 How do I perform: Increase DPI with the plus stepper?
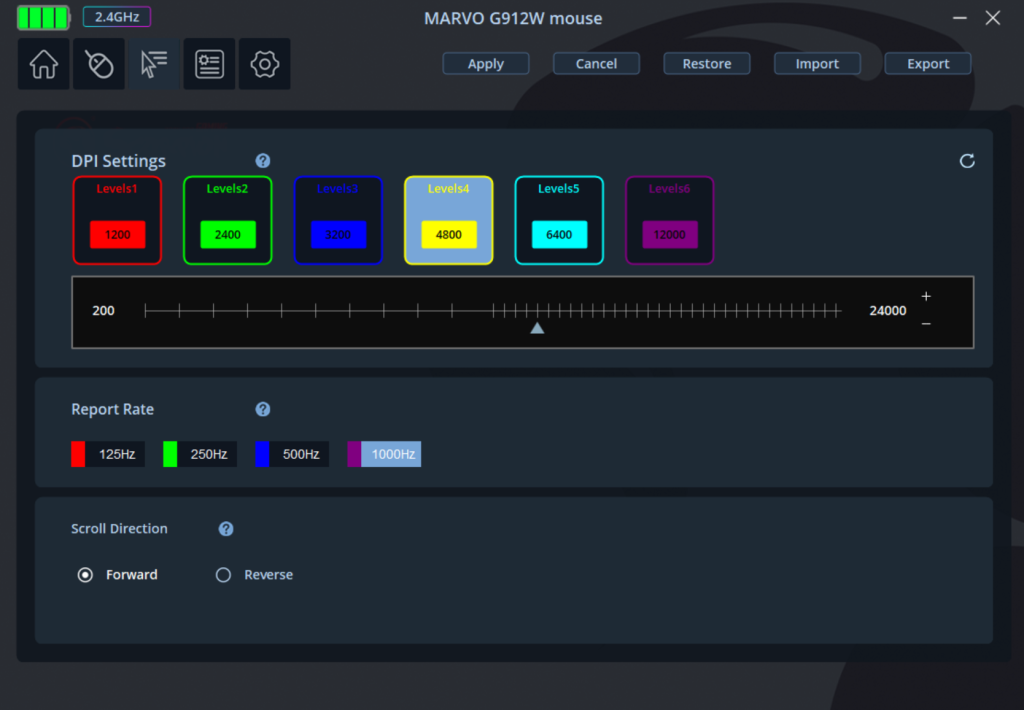(x=926, y=297)
